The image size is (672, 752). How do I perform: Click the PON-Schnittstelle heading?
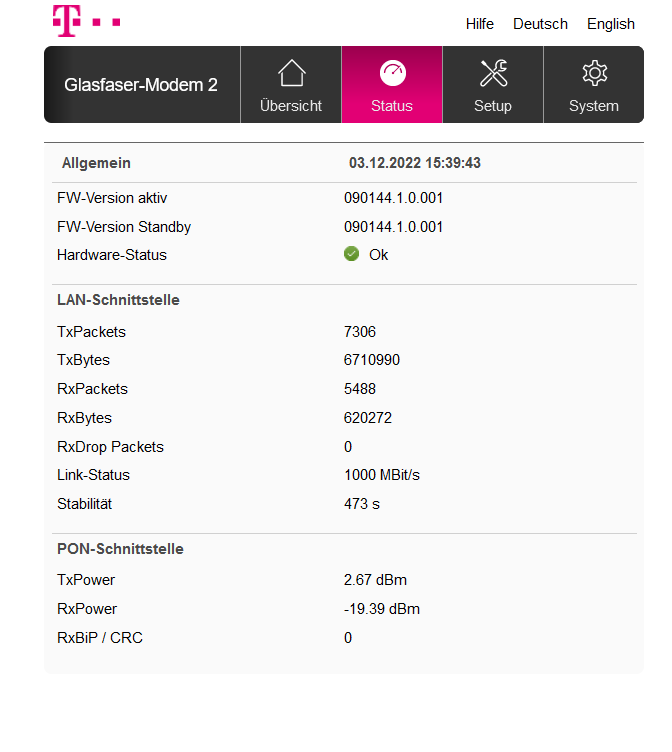(120, 549)
